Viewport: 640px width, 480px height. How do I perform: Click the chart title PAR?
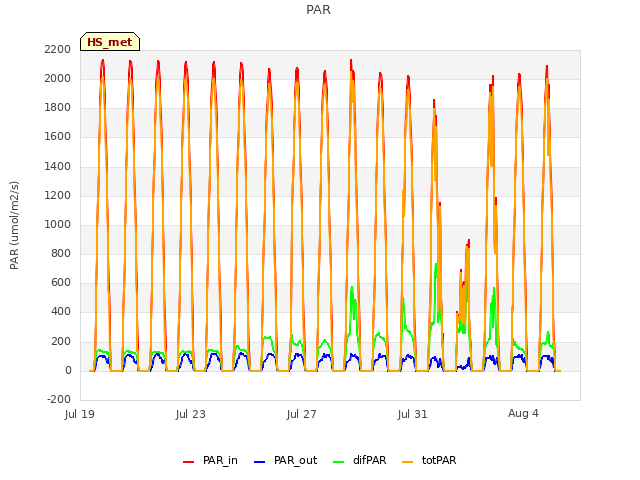tap(318, 9)
